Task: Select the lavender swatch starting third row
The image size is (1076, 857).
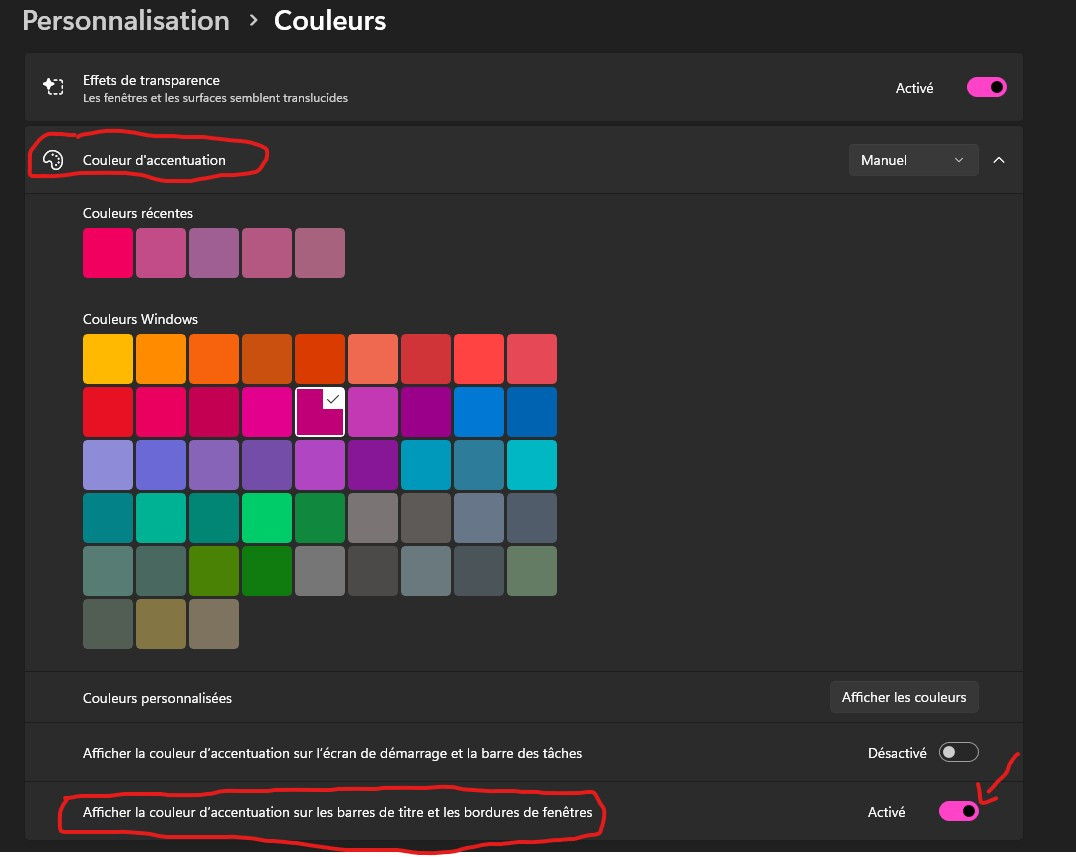Action: pos(108,465)
